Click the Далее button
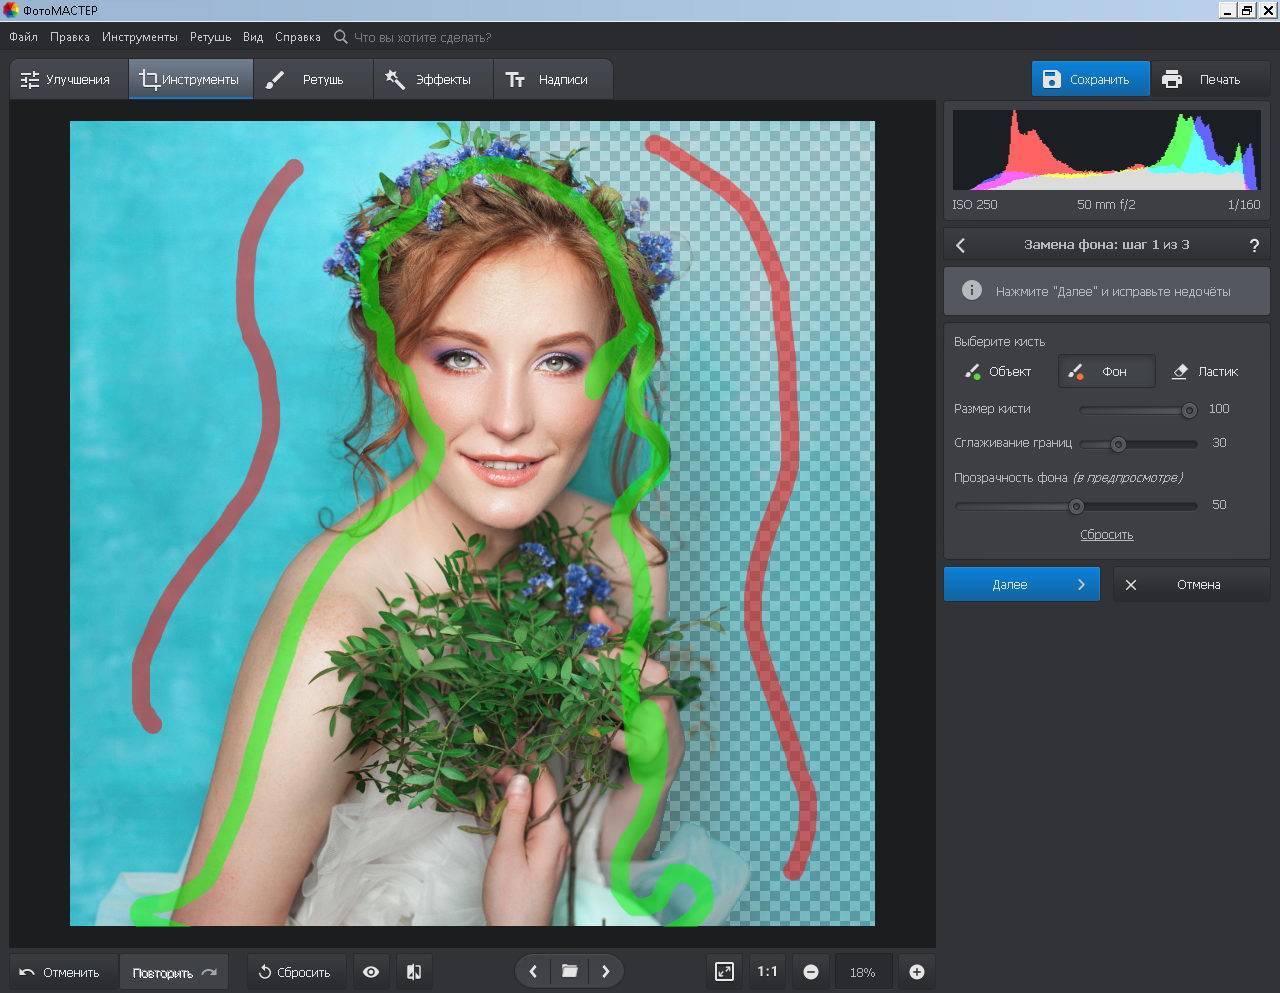The image size is (1280, 993). coord(1021,585)
